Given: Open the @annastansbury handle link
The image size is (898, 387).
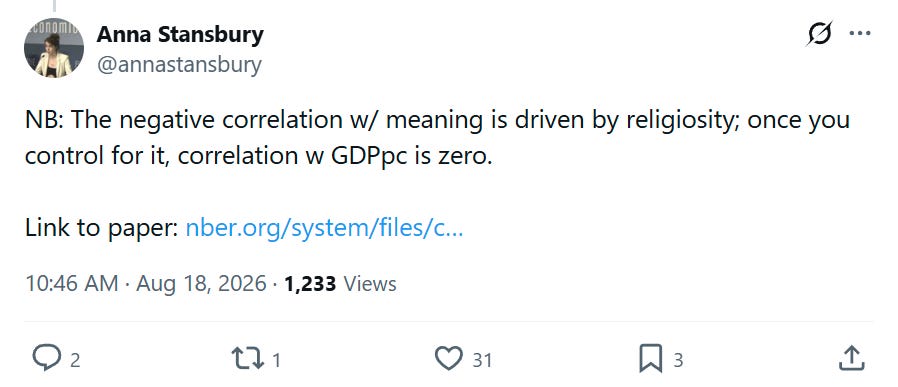Looking at the screenshot, I should 179,65.
